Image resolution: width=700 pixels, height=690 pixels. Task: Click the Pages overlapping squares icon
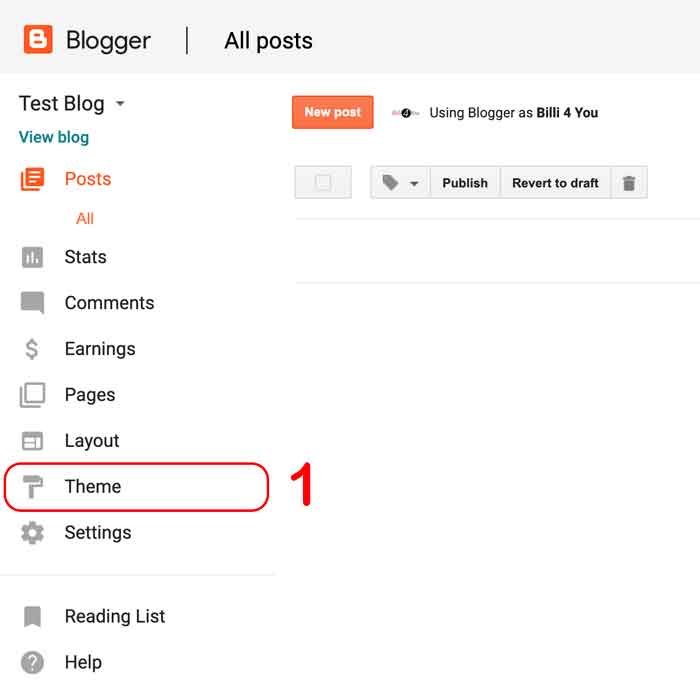(33, 395)
